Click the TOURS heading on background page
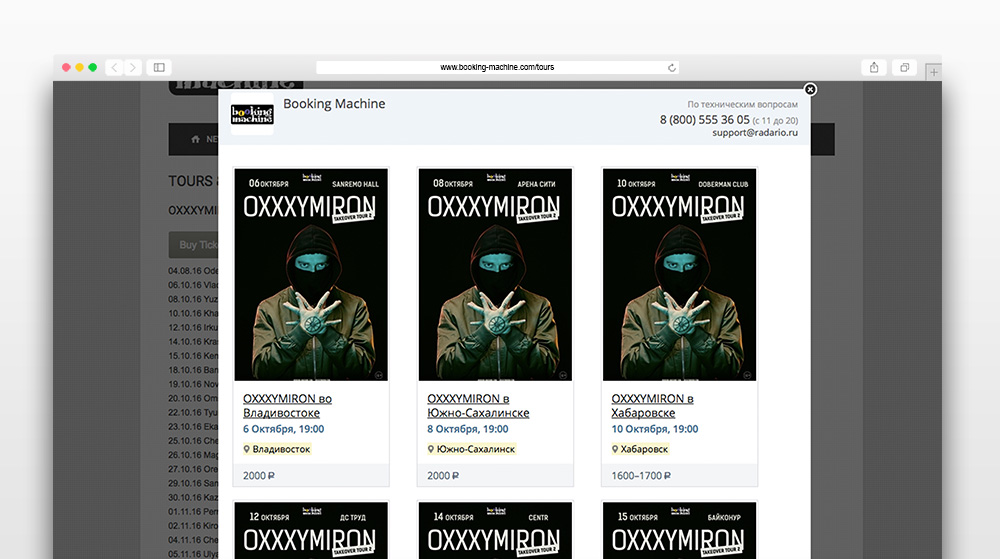This screenshot has width=1000, height=559. tap(191, 181)
